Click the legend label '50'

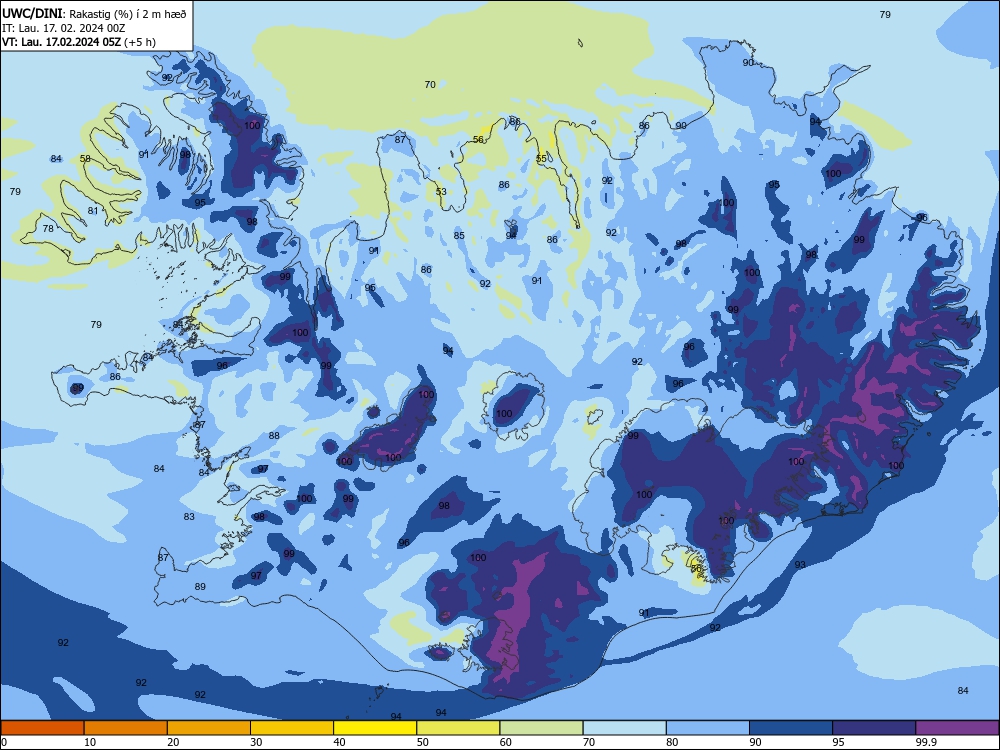point(422,742)
